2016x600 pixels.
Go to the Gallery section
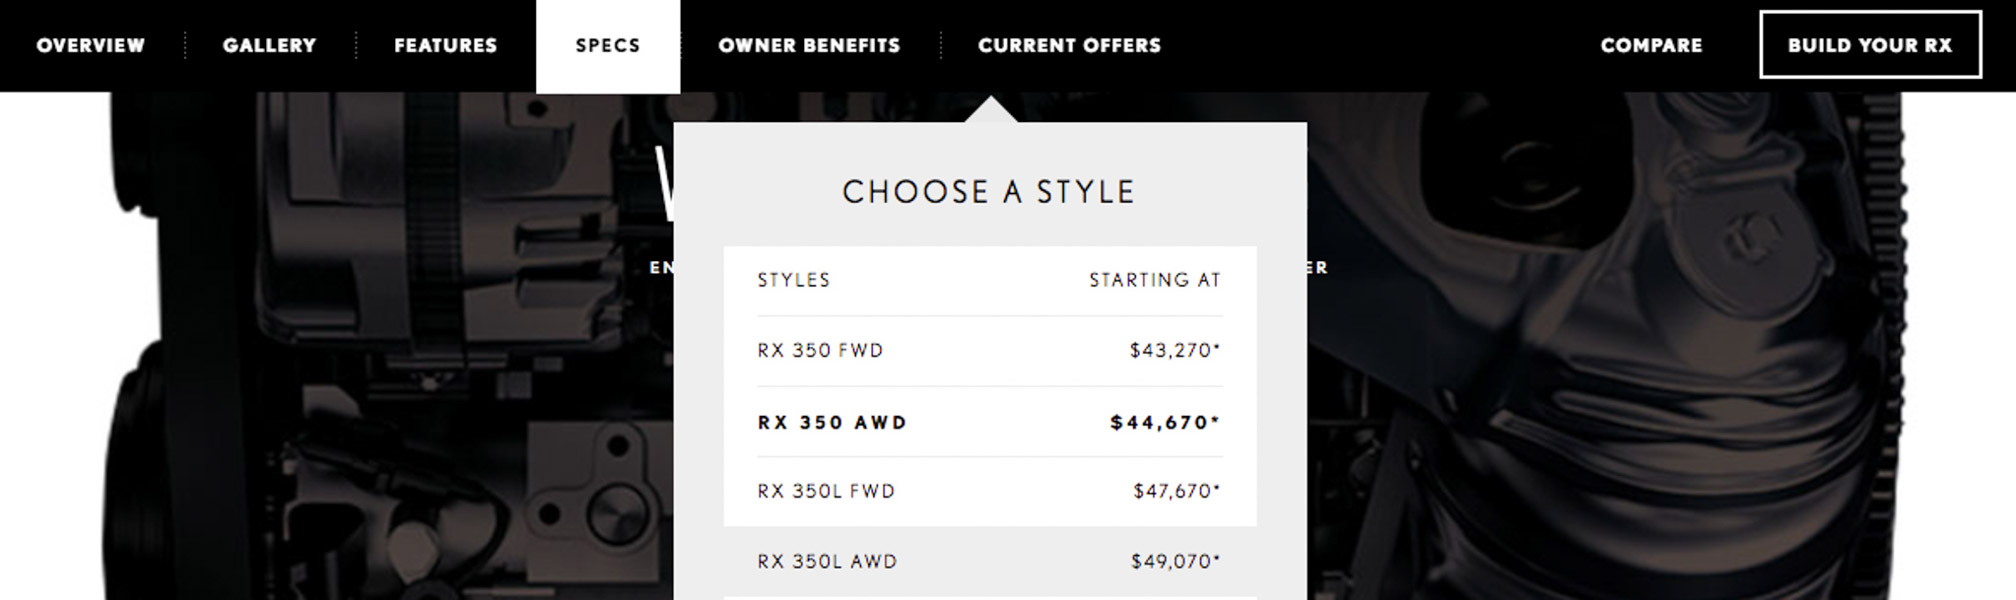pyautogui.click(x=269, y=46)
